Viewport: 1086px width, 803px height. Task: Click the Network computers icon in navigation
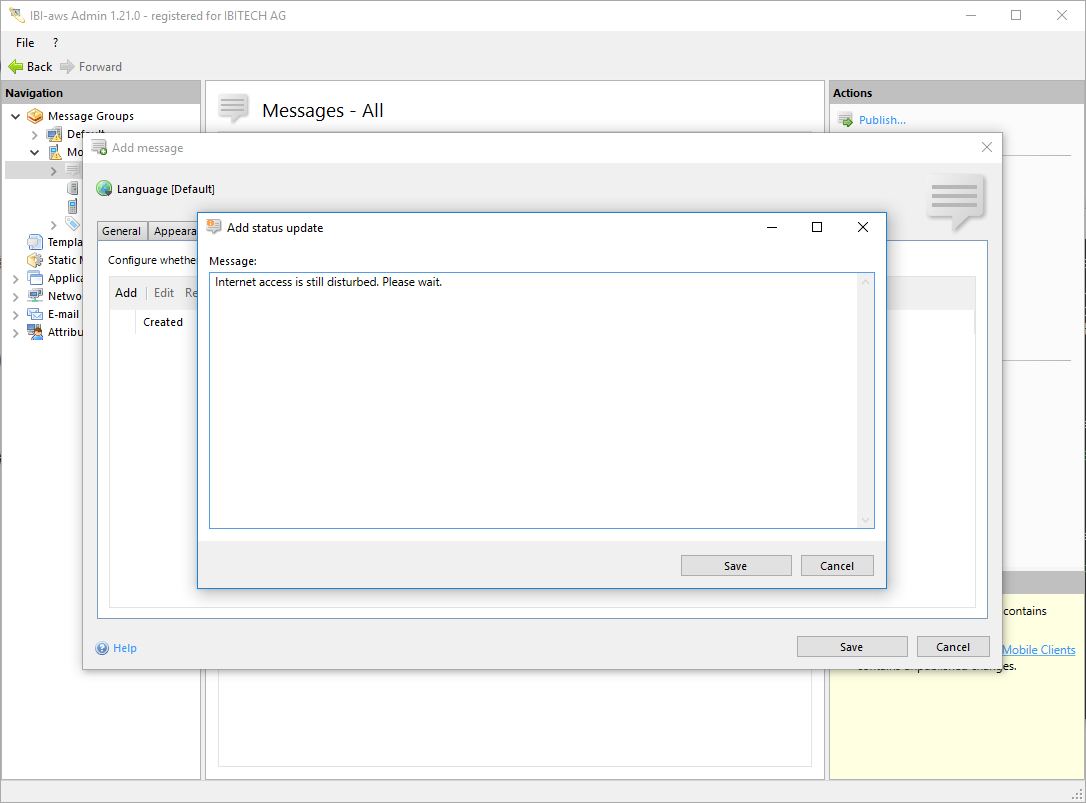(35, 296)
